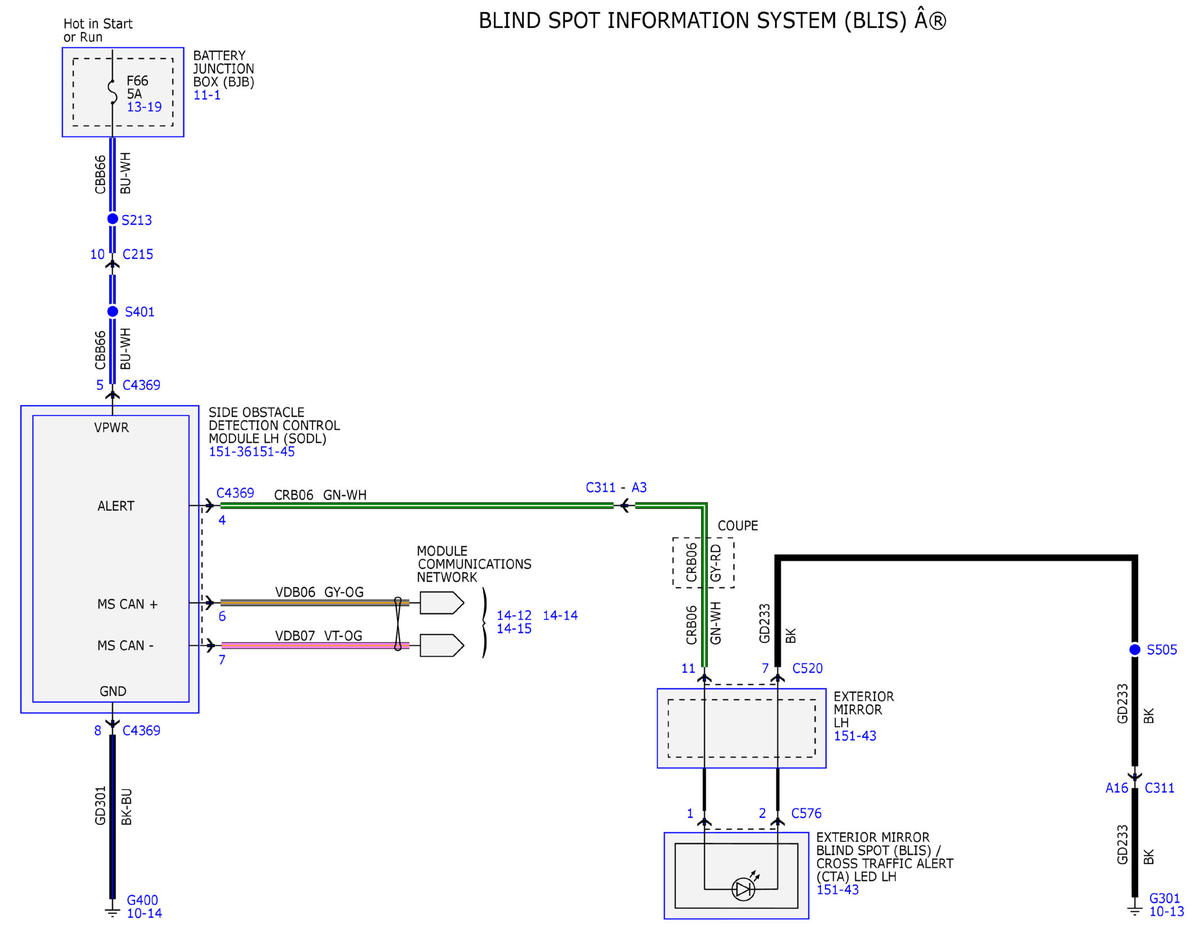Click the network arrow symbol on the VDB07 wire

click(x=442, y=645)
